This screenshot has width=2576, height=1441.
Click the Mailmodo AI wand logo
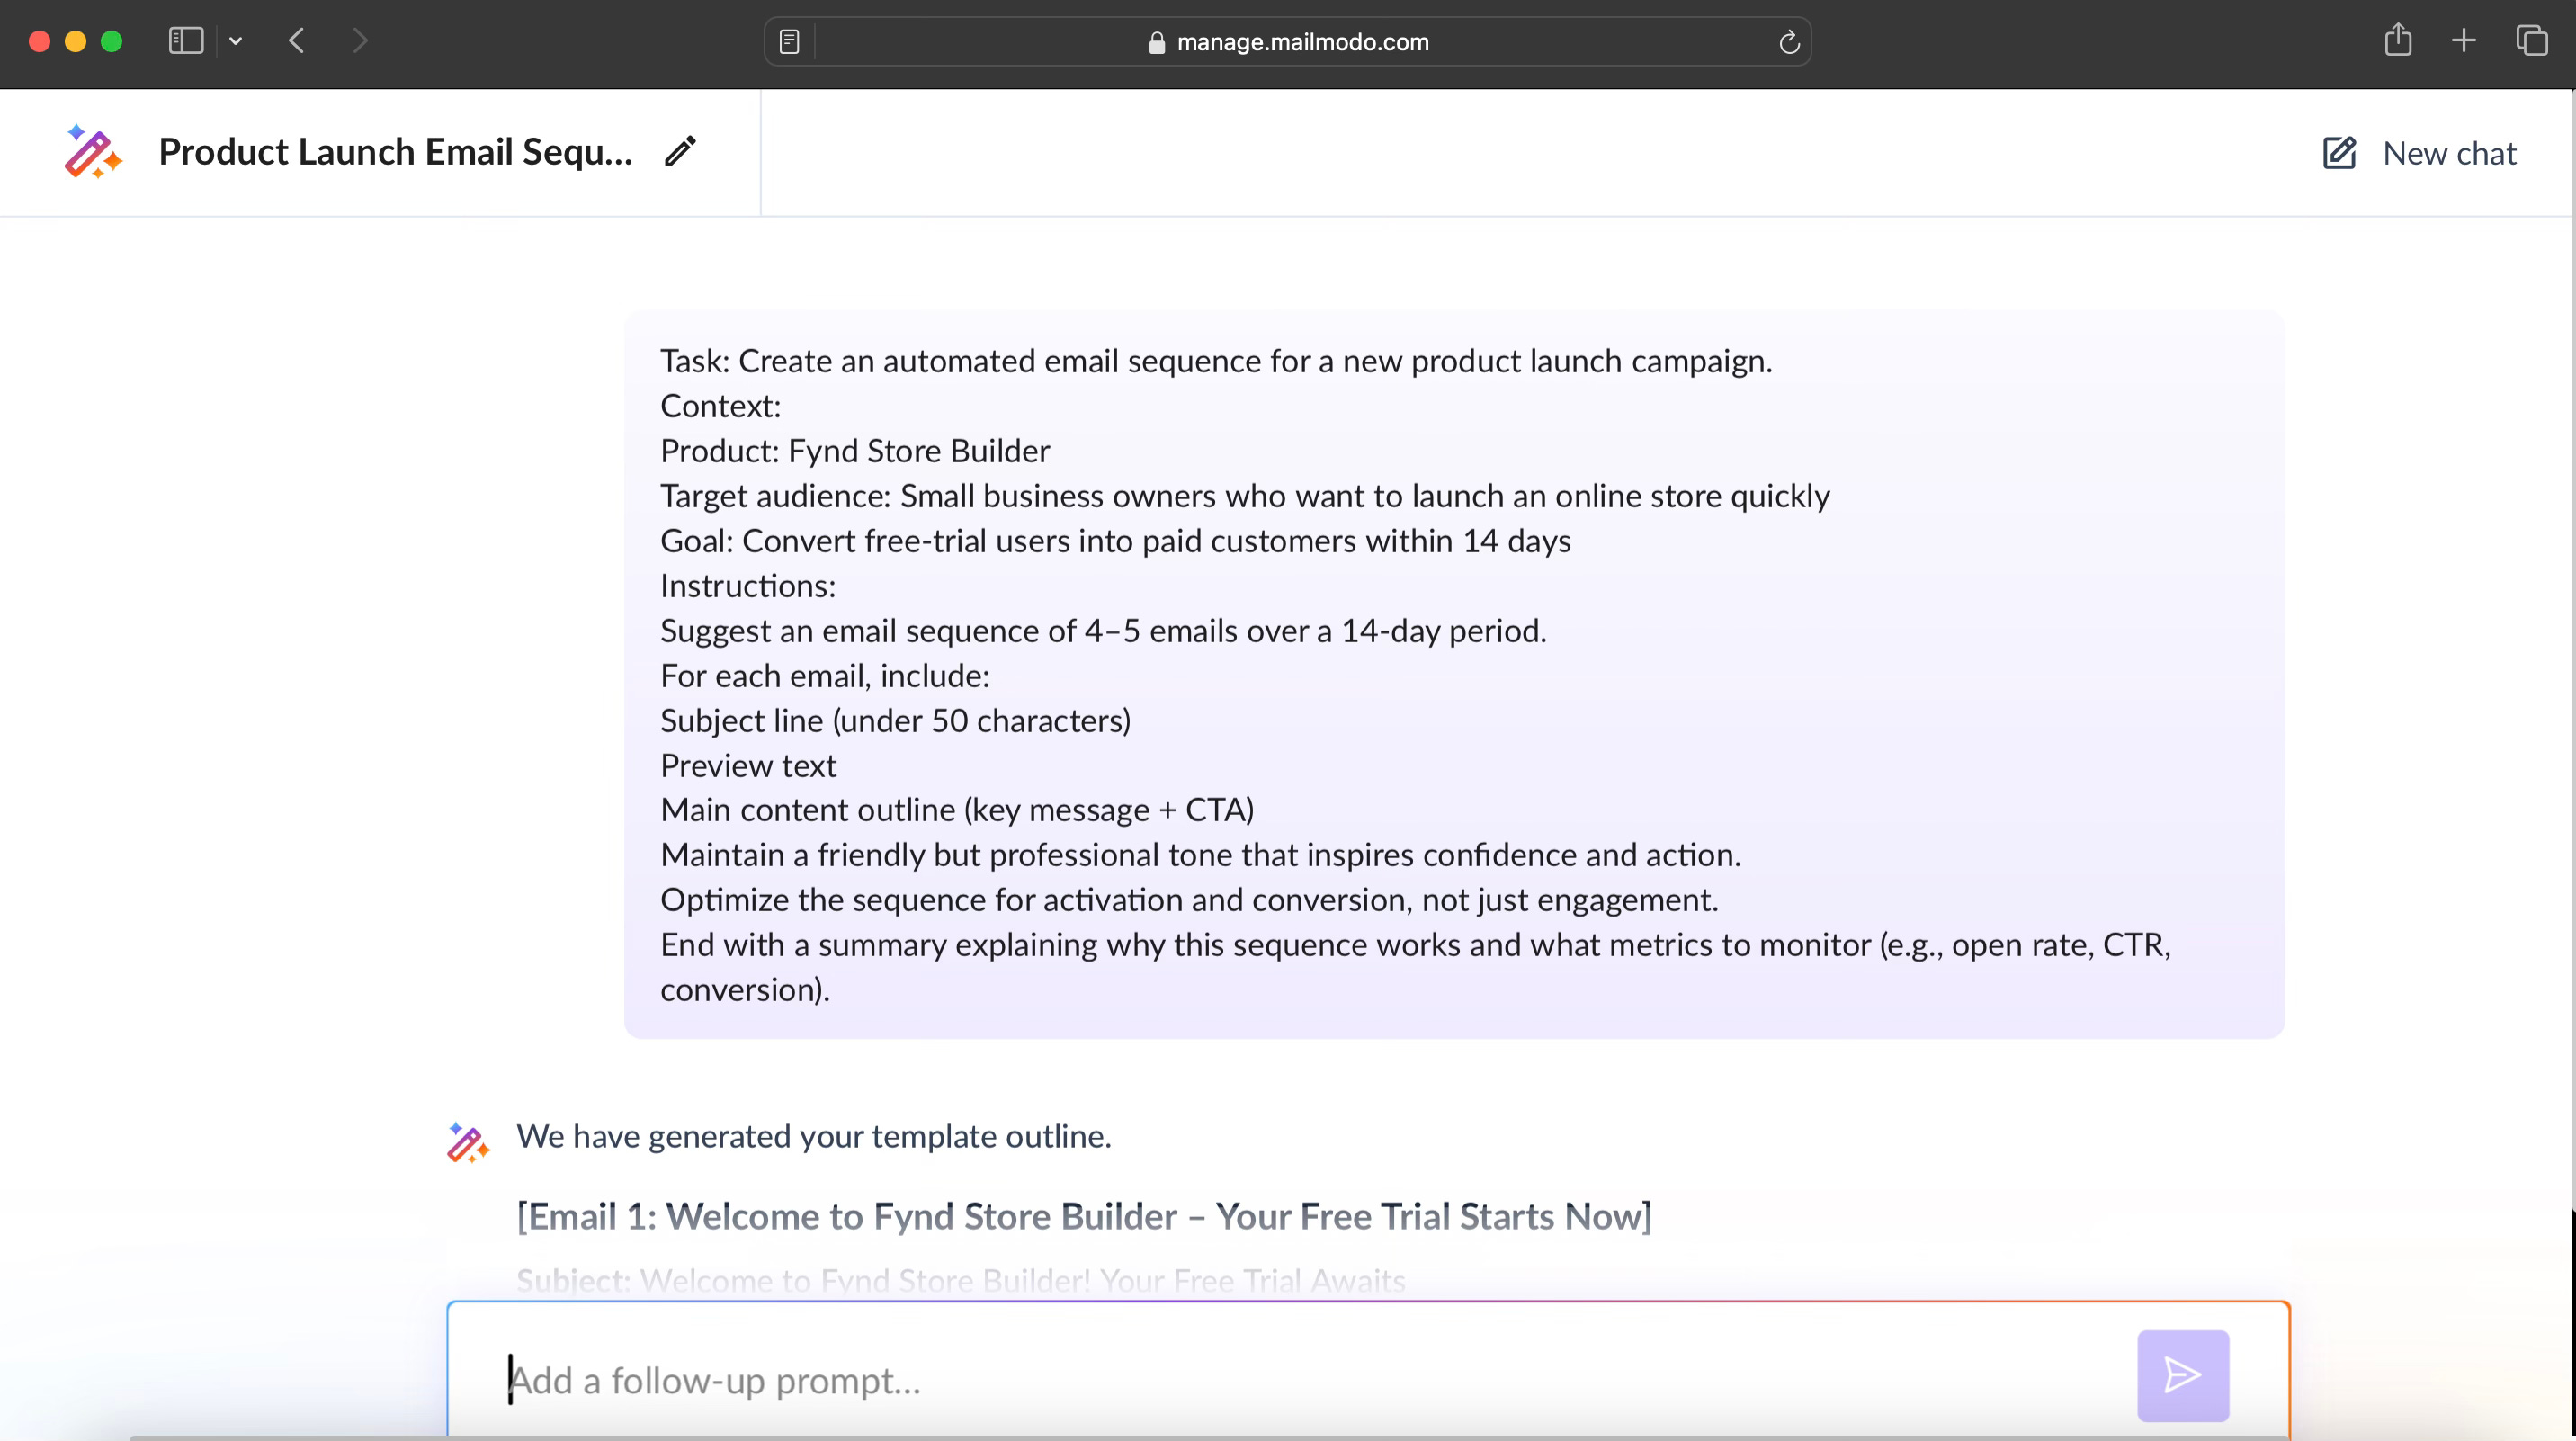pos(93,152)
